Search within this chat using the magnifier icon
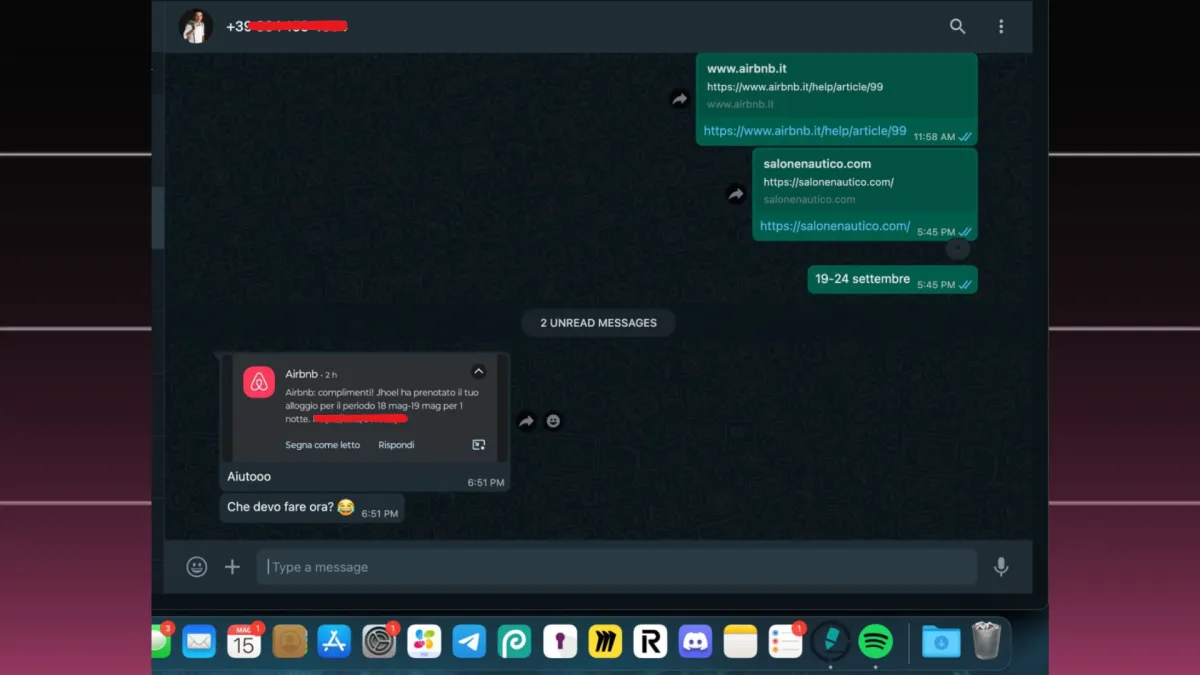 pyautogui.click(x=958, y=27)
